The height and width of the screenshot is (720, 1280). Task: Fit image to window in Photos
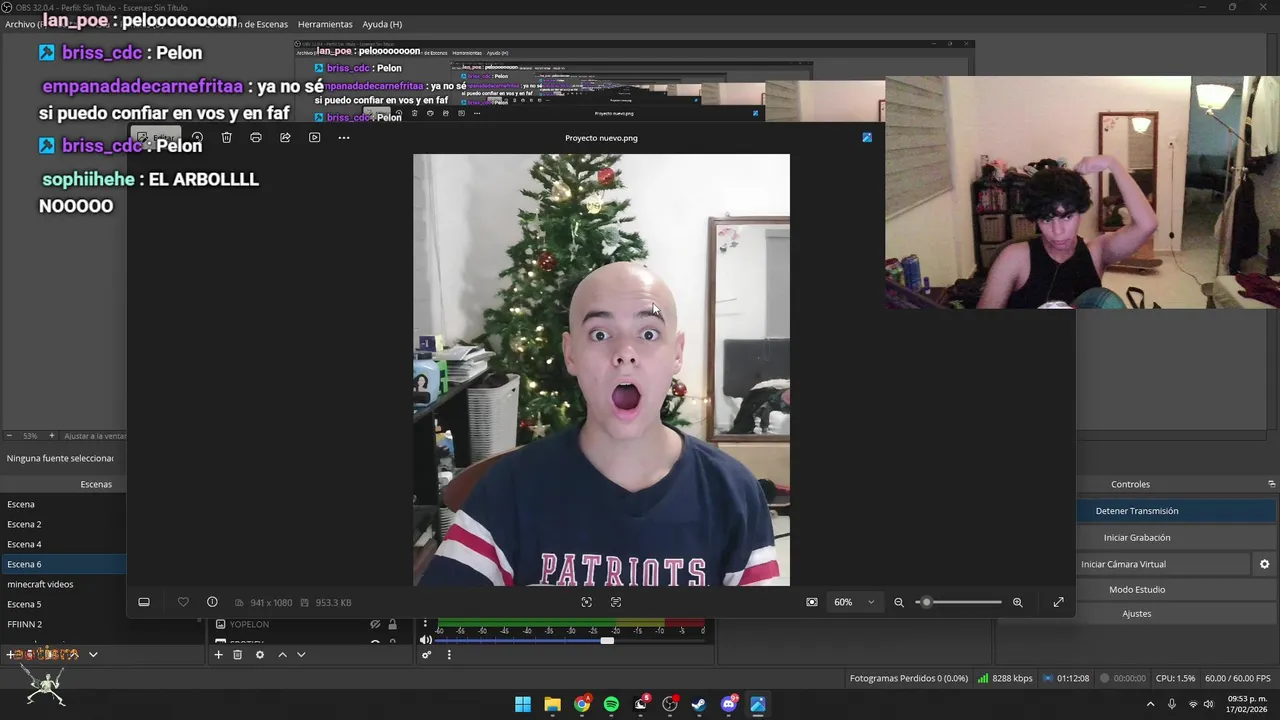pos(812,602)
